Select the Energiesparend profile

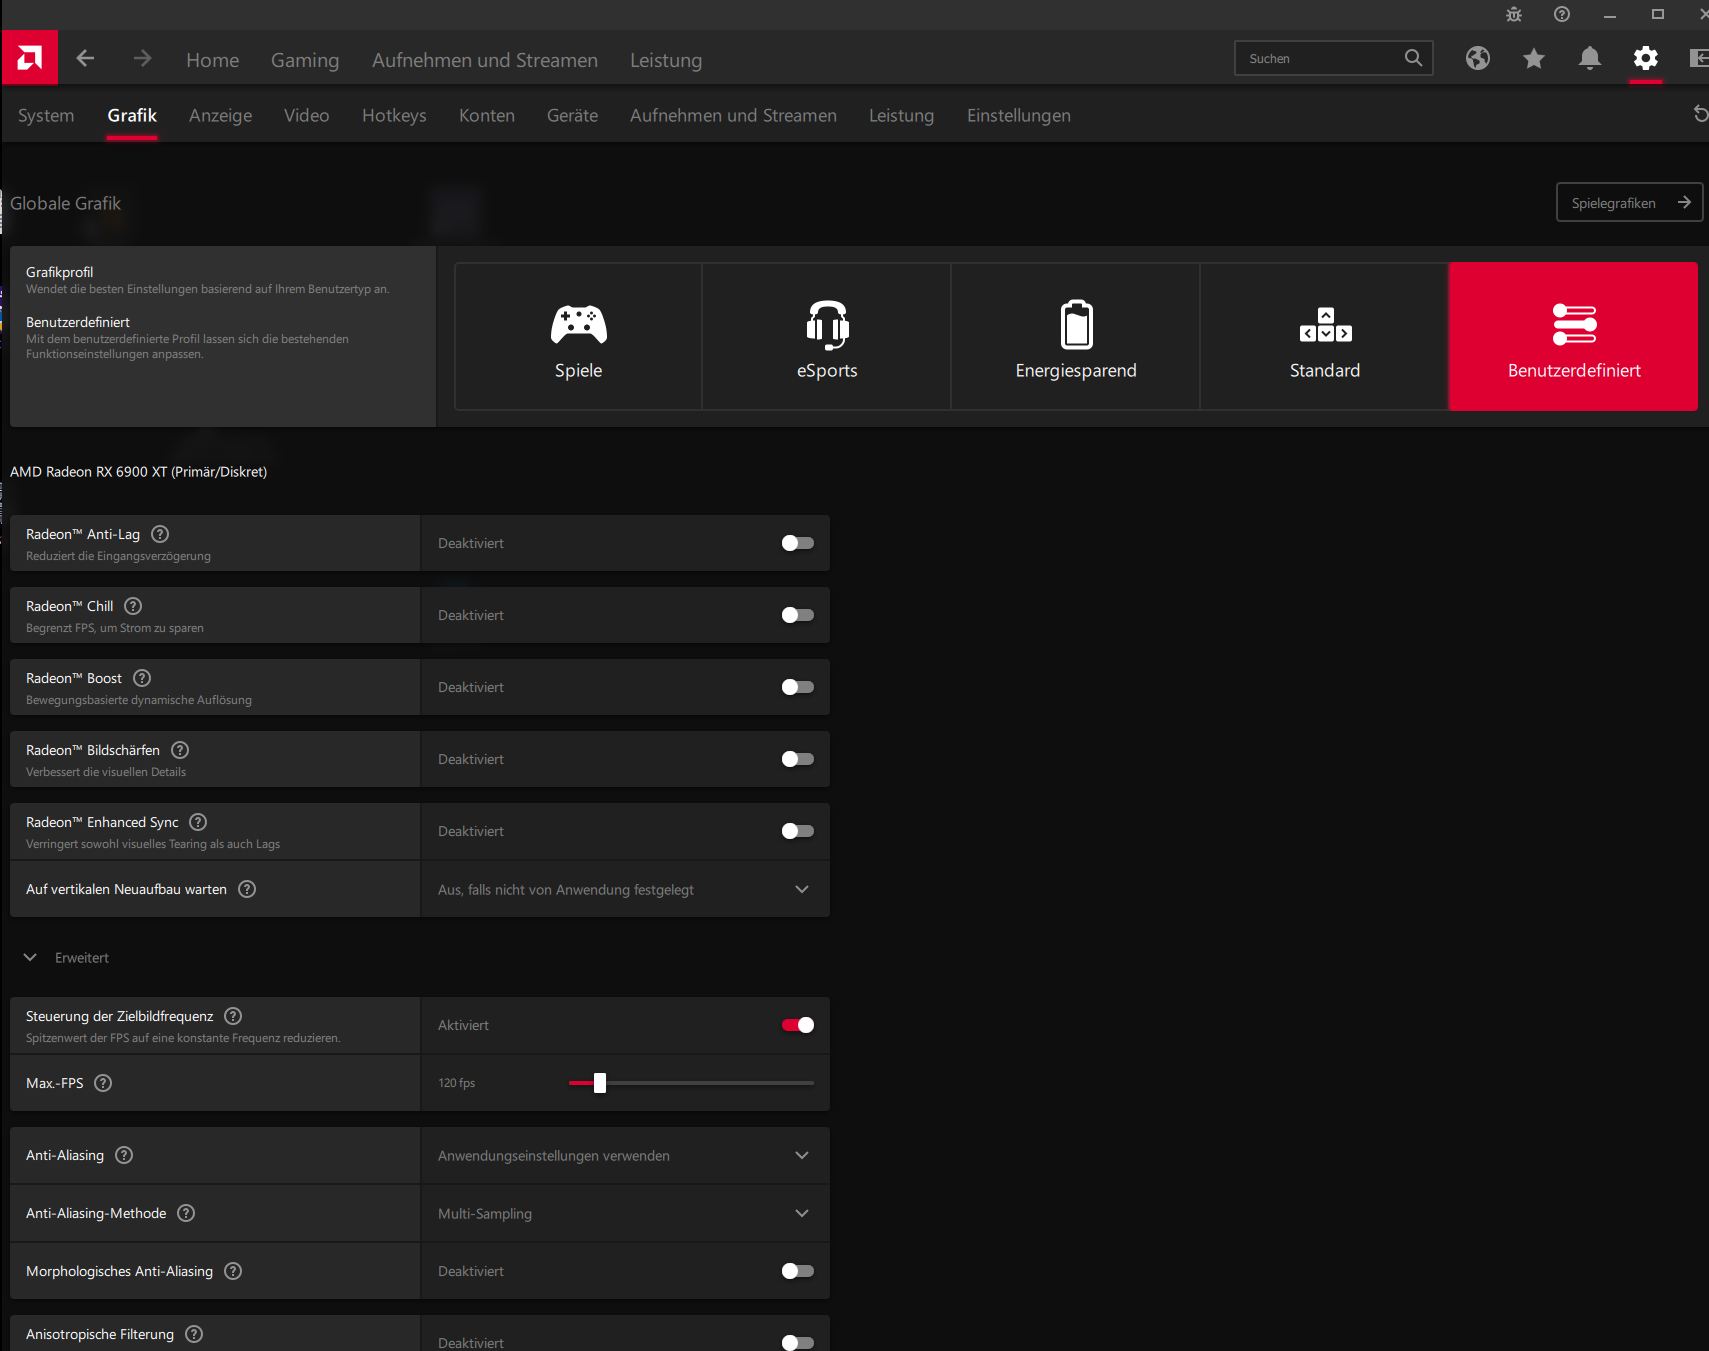(x=1076, y=337)
